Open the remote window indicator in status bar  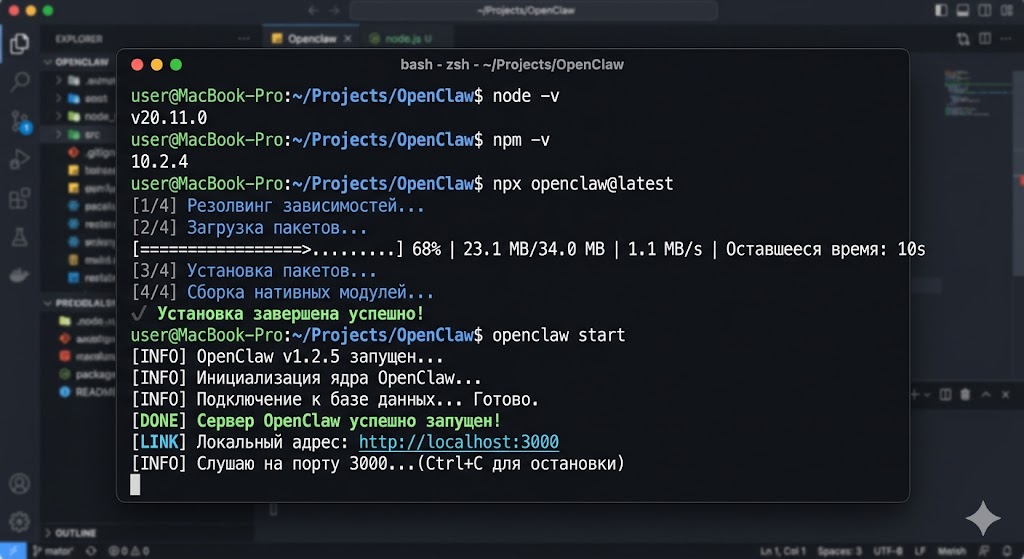[x=13, y=551]
